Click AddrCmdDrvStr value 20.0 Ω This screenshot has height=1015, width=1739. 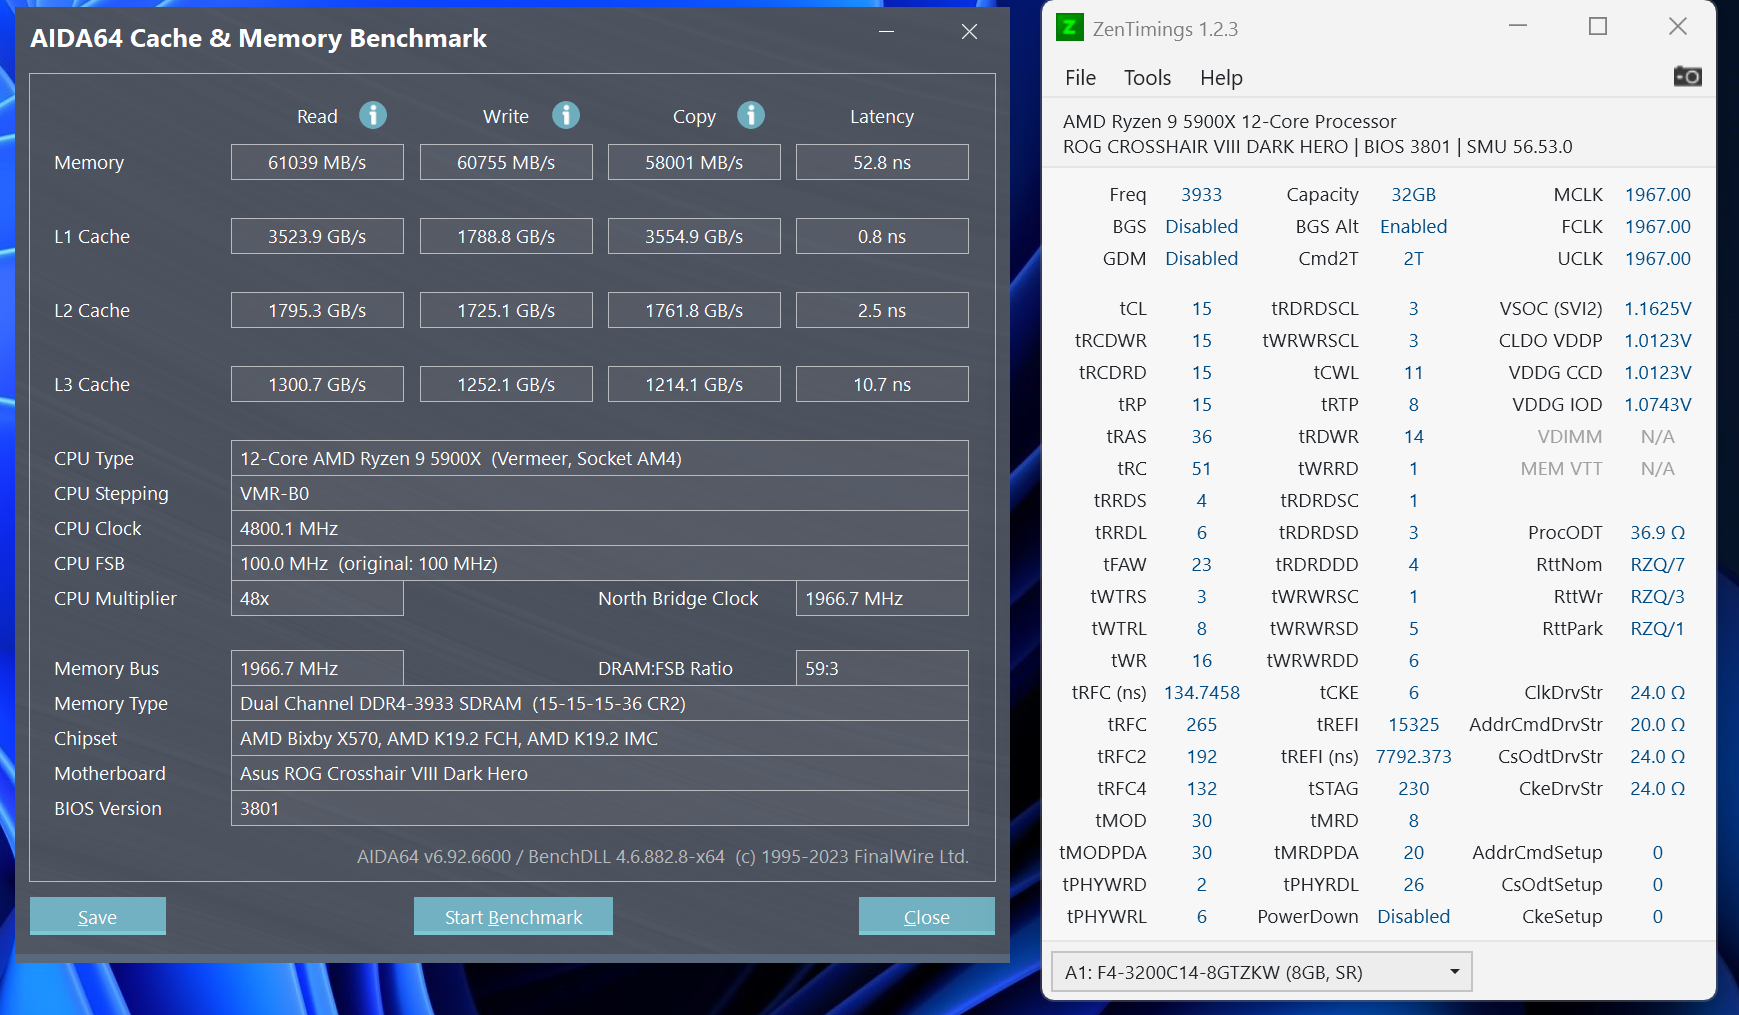[x=1657, y=724]
